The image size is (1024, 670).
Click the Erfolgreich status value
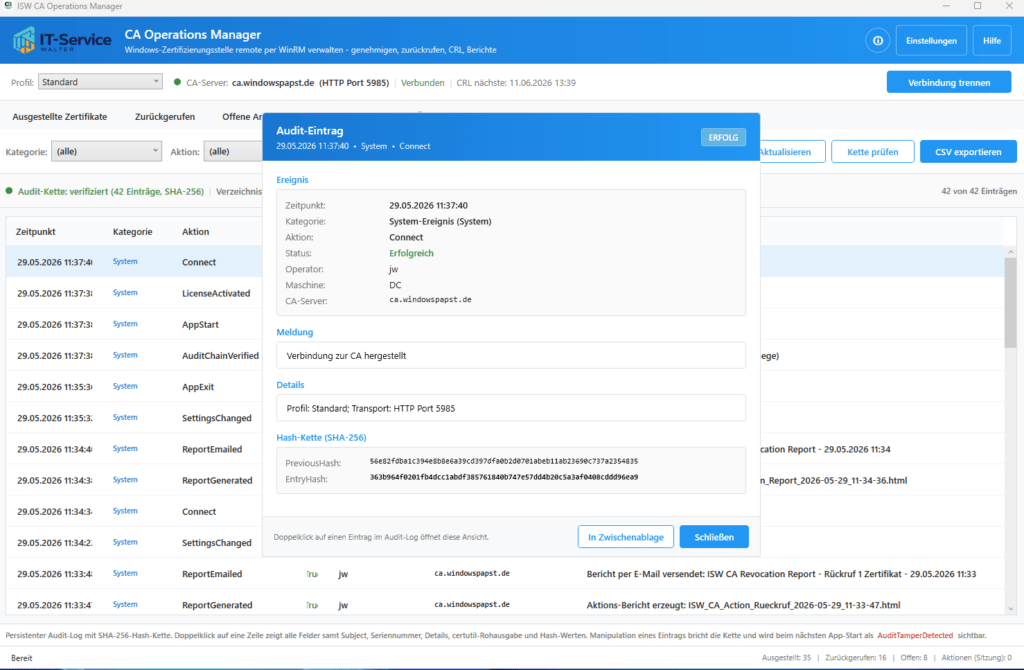coord(411,253)
